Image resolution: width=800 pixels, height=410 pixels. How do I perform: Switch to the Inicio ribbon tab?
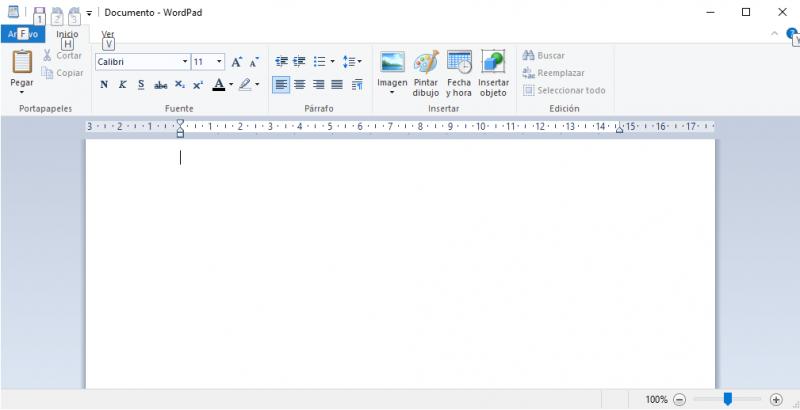pos(67,34)
